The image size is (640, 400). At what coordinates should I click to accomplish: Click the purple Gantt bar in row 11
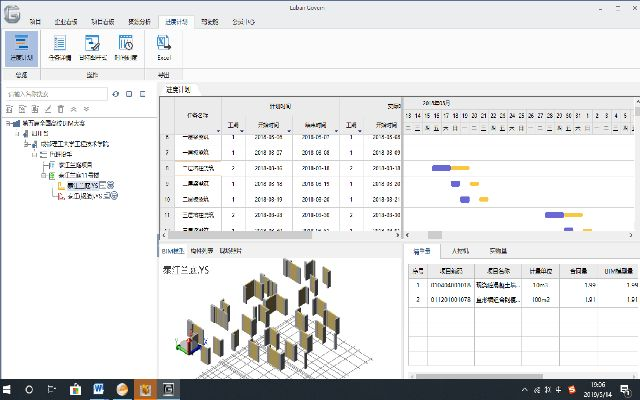pos(554,214)
